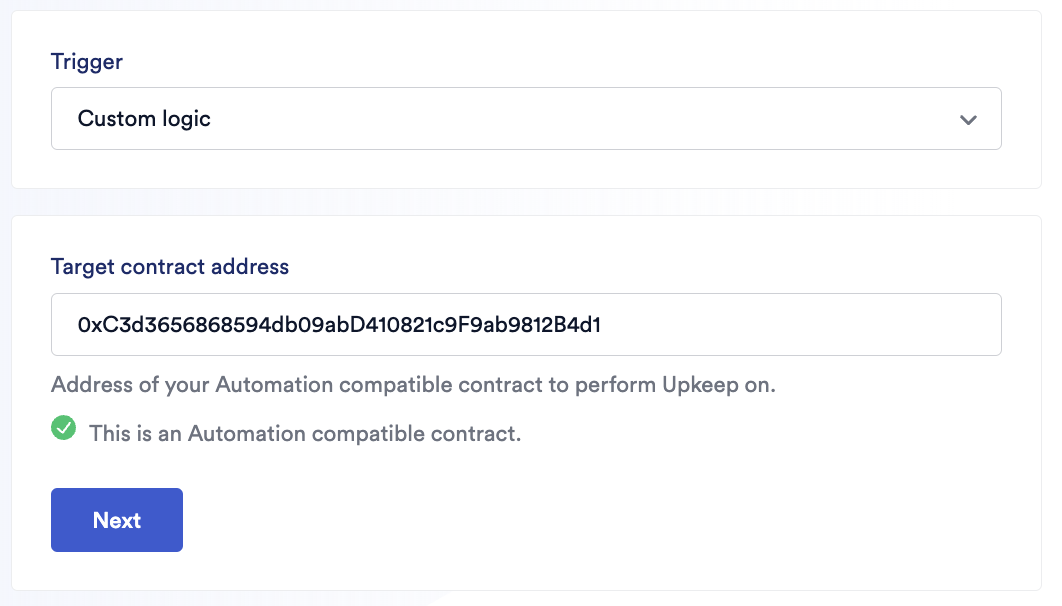The width and height of the screenshot is (1062, 606).
Task: Click the success check circle beside compatibility message
Action: [x=64, y=429]
